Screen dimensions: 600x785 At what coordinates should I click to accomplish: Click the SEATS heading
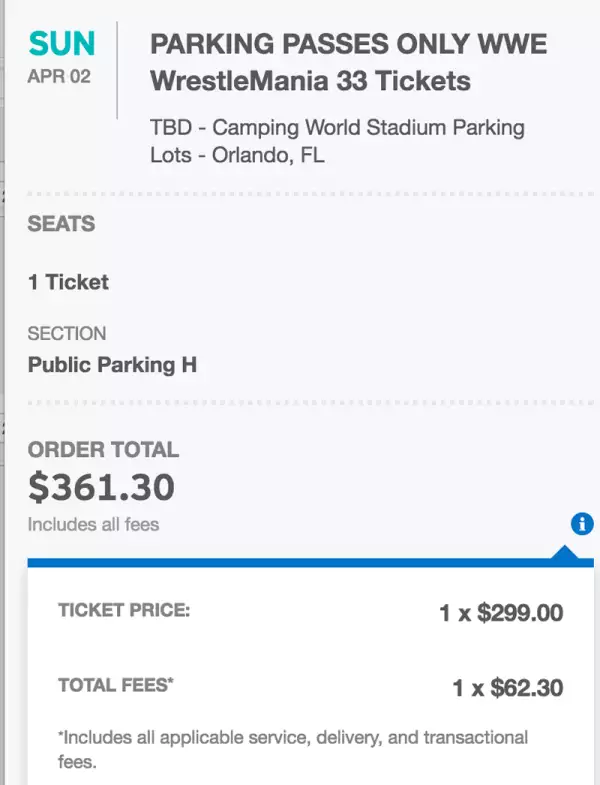(62, 224)
